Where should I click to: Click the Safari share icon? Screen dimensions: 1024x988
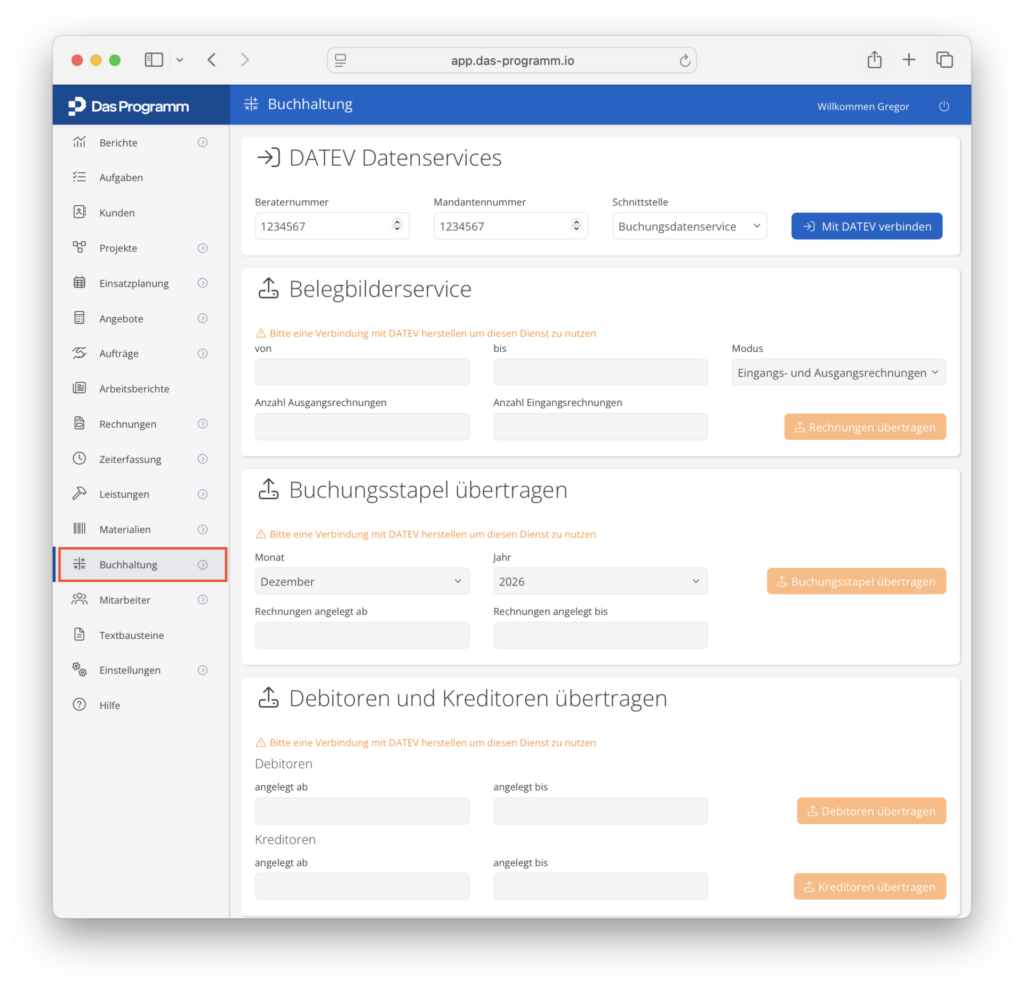pyautogui.click(x=874, y=60)
